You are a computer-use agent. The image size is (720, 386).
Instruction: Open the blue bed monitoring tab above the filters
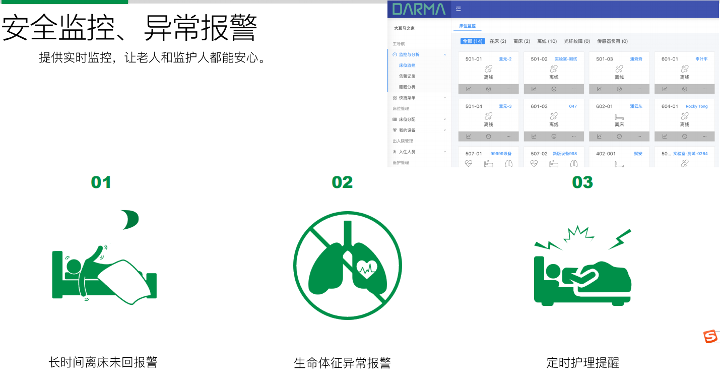(467, 26)
